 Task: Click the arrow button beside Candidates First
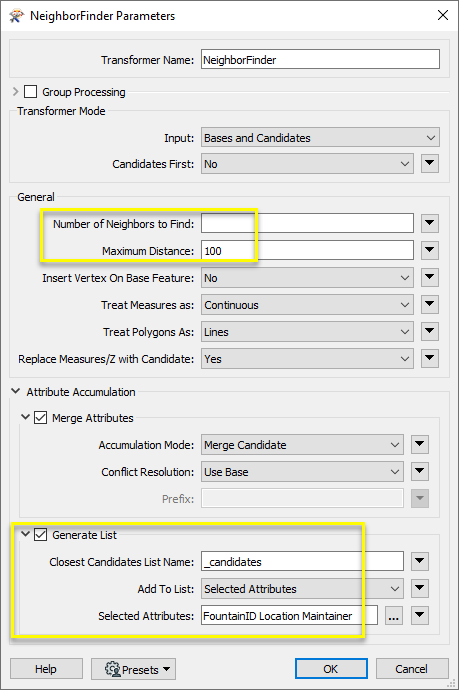click(x=430, y=164)
